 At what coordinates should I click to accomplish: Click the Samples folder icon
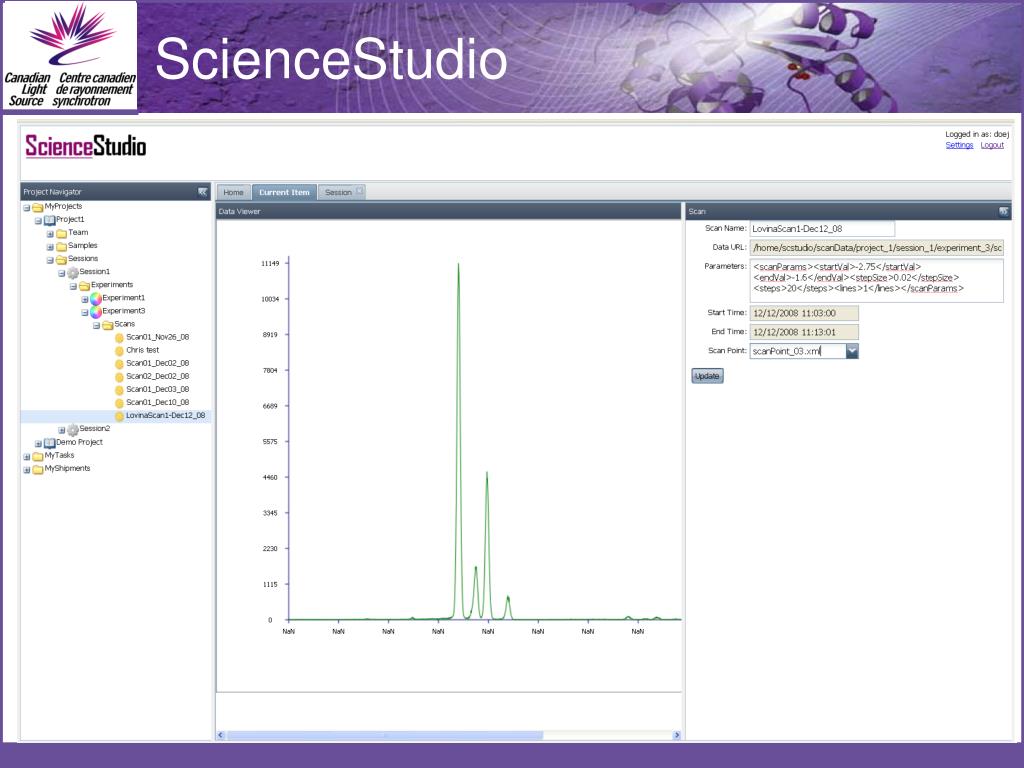coord(61,246)
